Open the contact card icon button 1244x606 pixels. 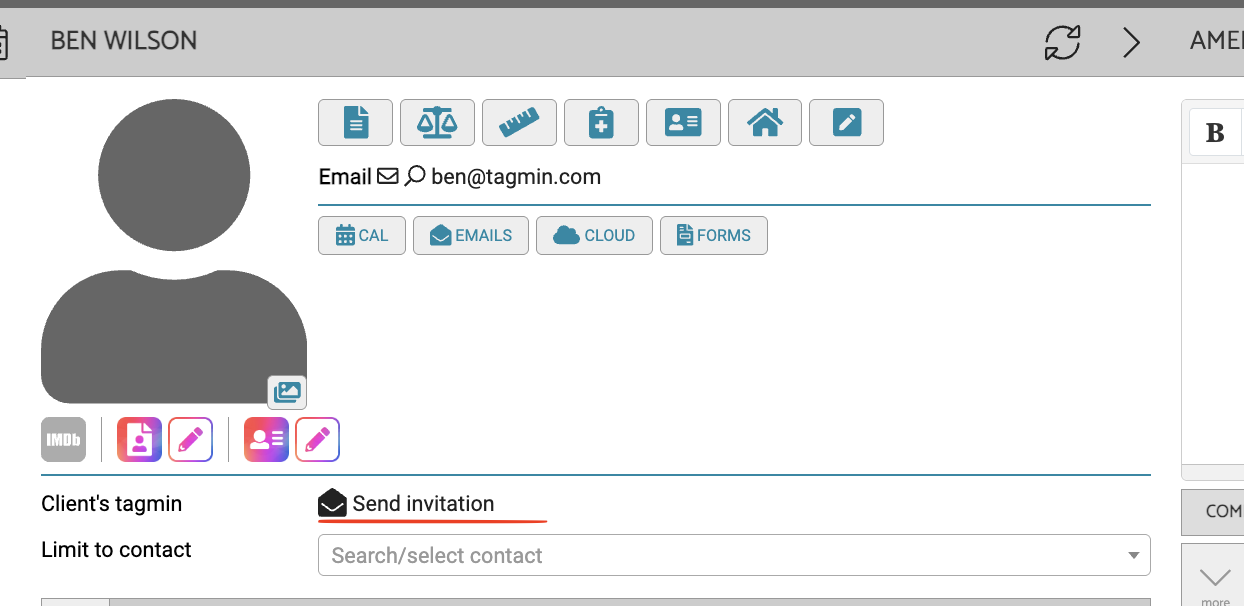(683, 123)
